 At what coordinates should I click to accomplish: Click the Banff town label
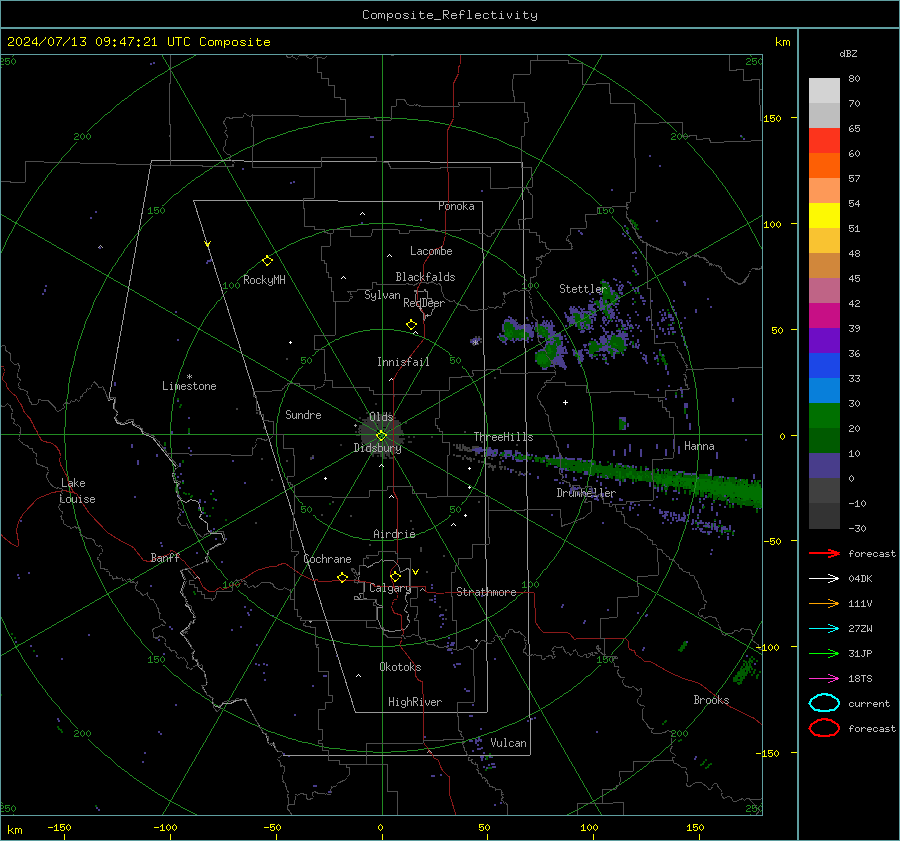coord(165,557)
